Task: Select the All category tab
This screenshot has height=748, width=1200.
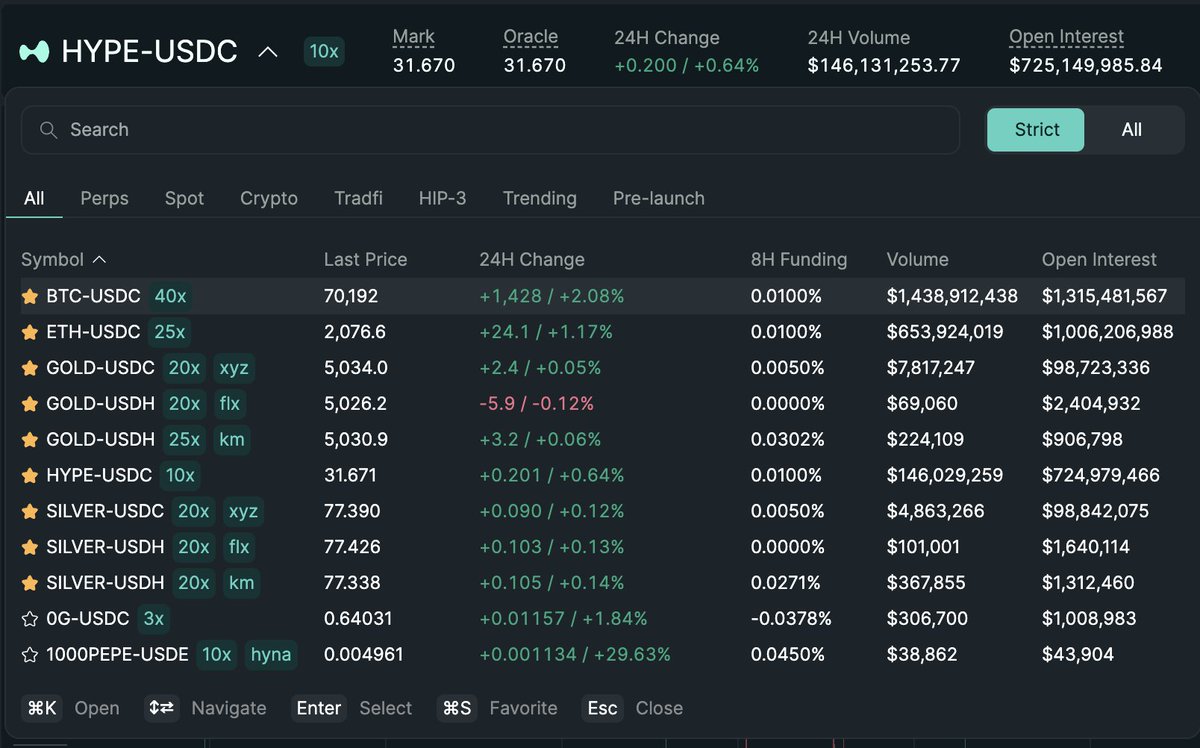Action: point(34,198)
